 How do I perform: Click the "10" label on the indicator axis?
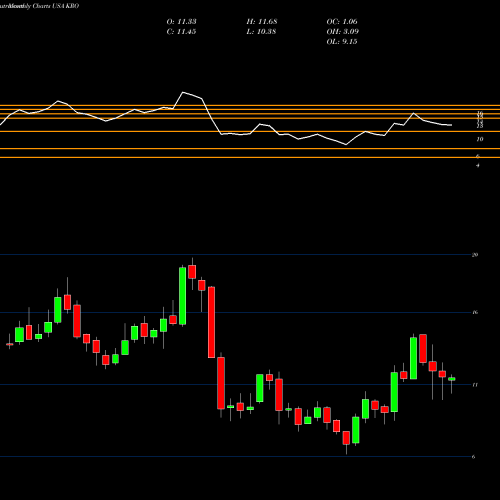480,139
